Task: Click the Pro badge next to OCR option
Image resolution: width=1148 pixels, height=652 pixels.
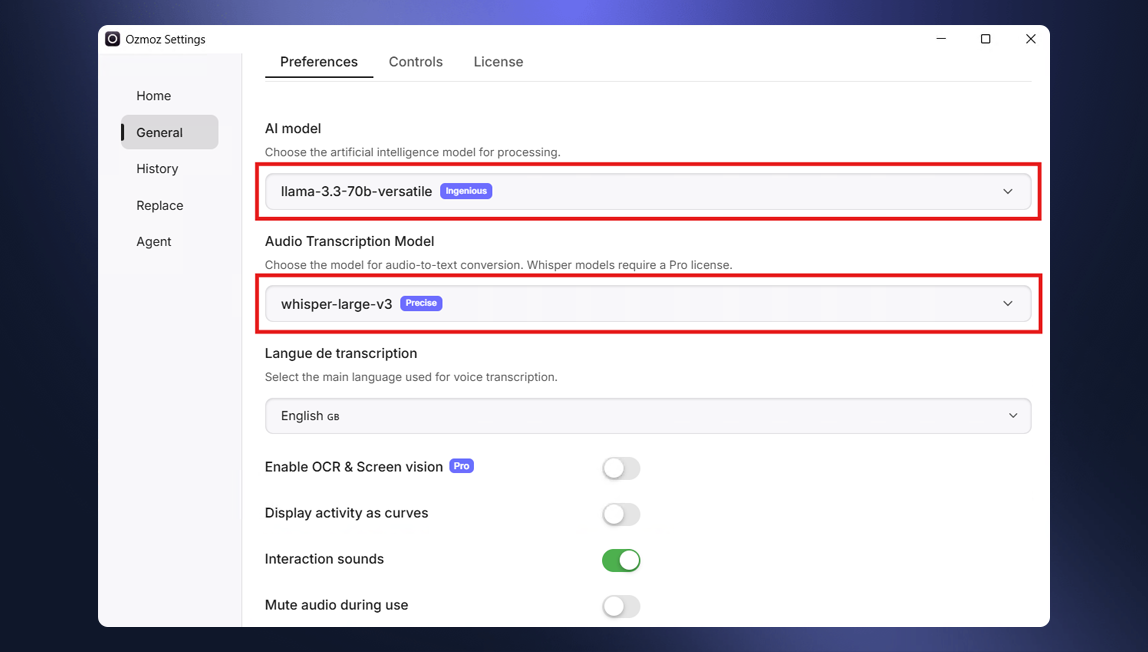Action: (x=461, y=466)
